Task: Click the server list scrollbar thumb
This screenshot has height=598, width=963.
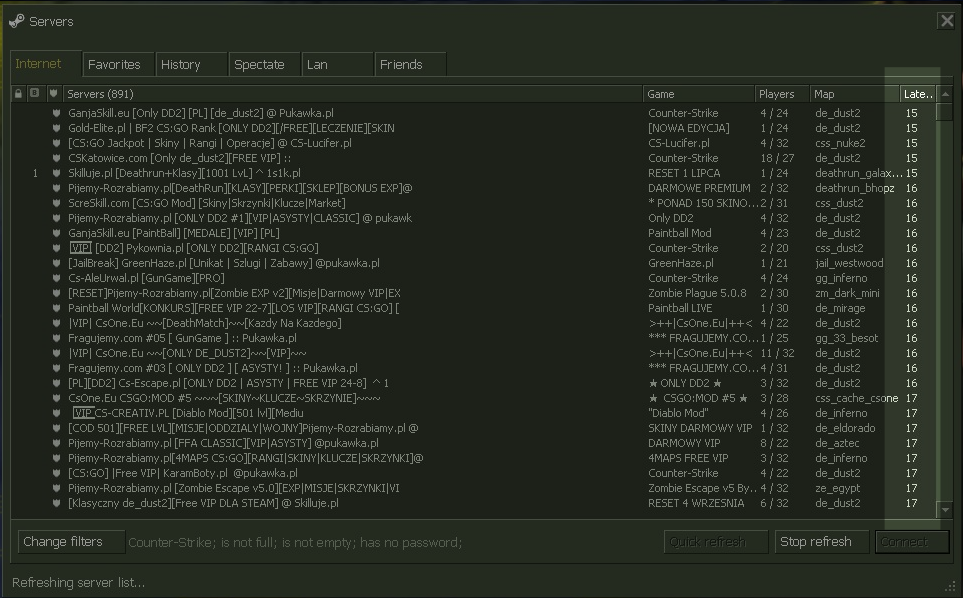Action: point(945,112)
